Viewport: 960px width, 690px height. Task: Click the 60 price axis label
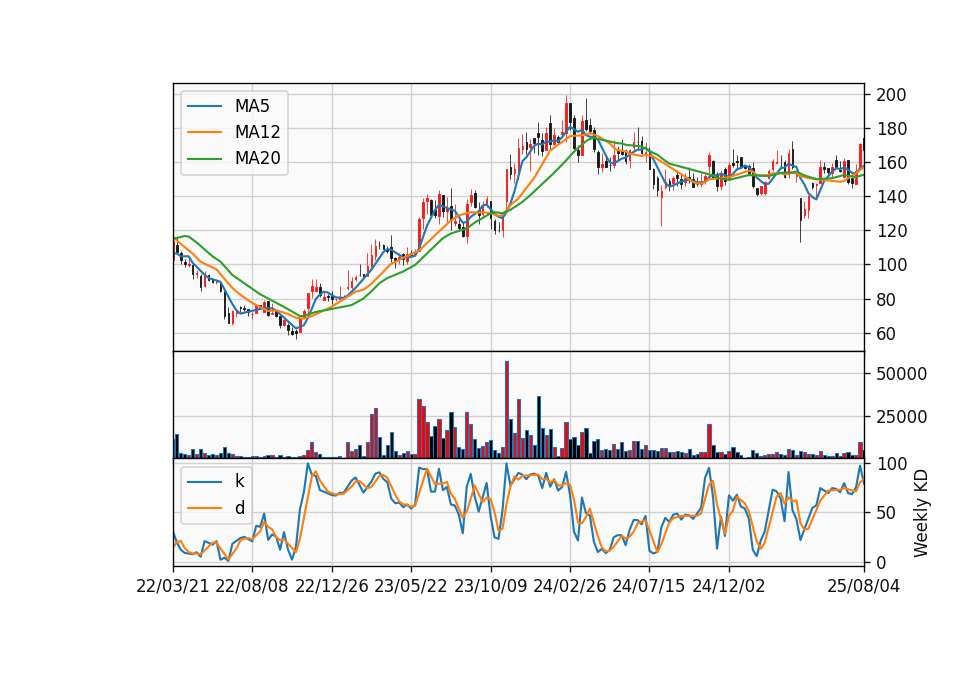tap(886, 334)
